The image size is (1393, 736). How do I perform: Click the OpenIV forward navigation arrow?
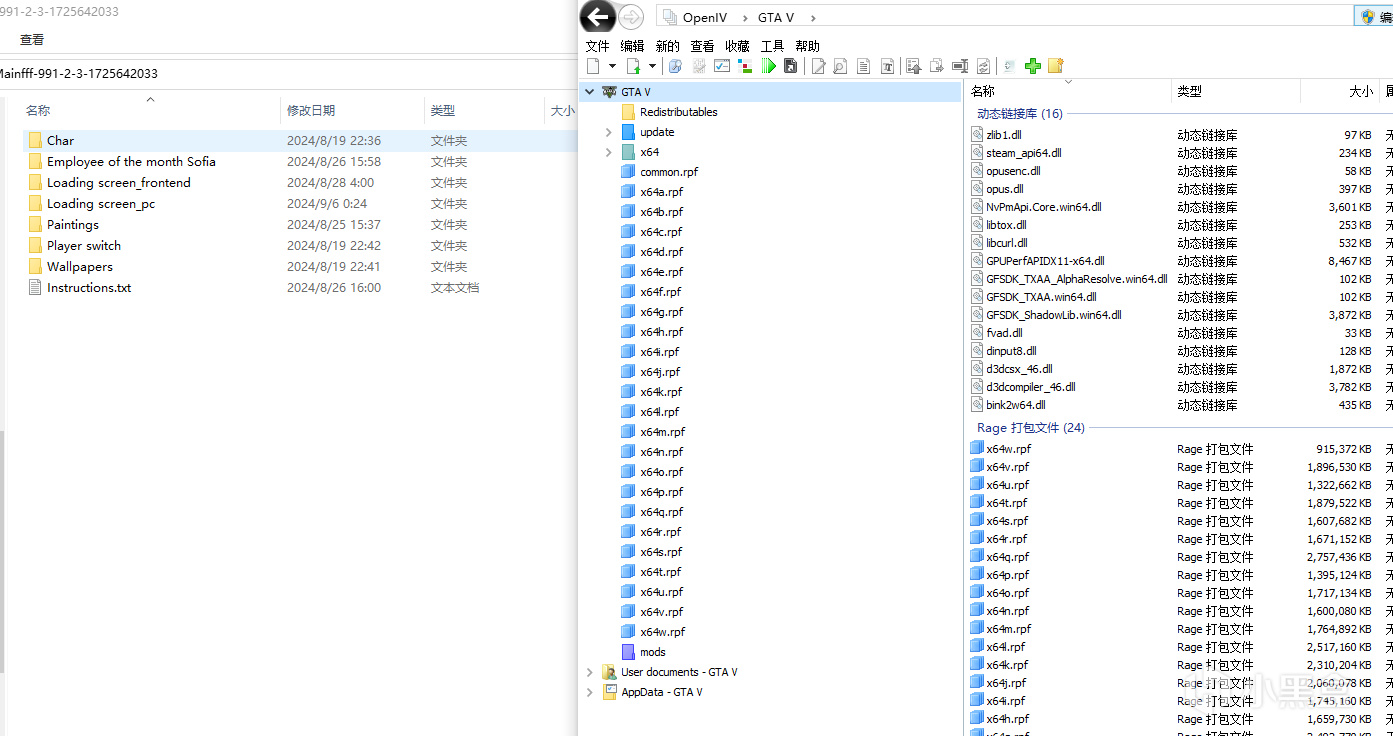(x=631, y=17)
